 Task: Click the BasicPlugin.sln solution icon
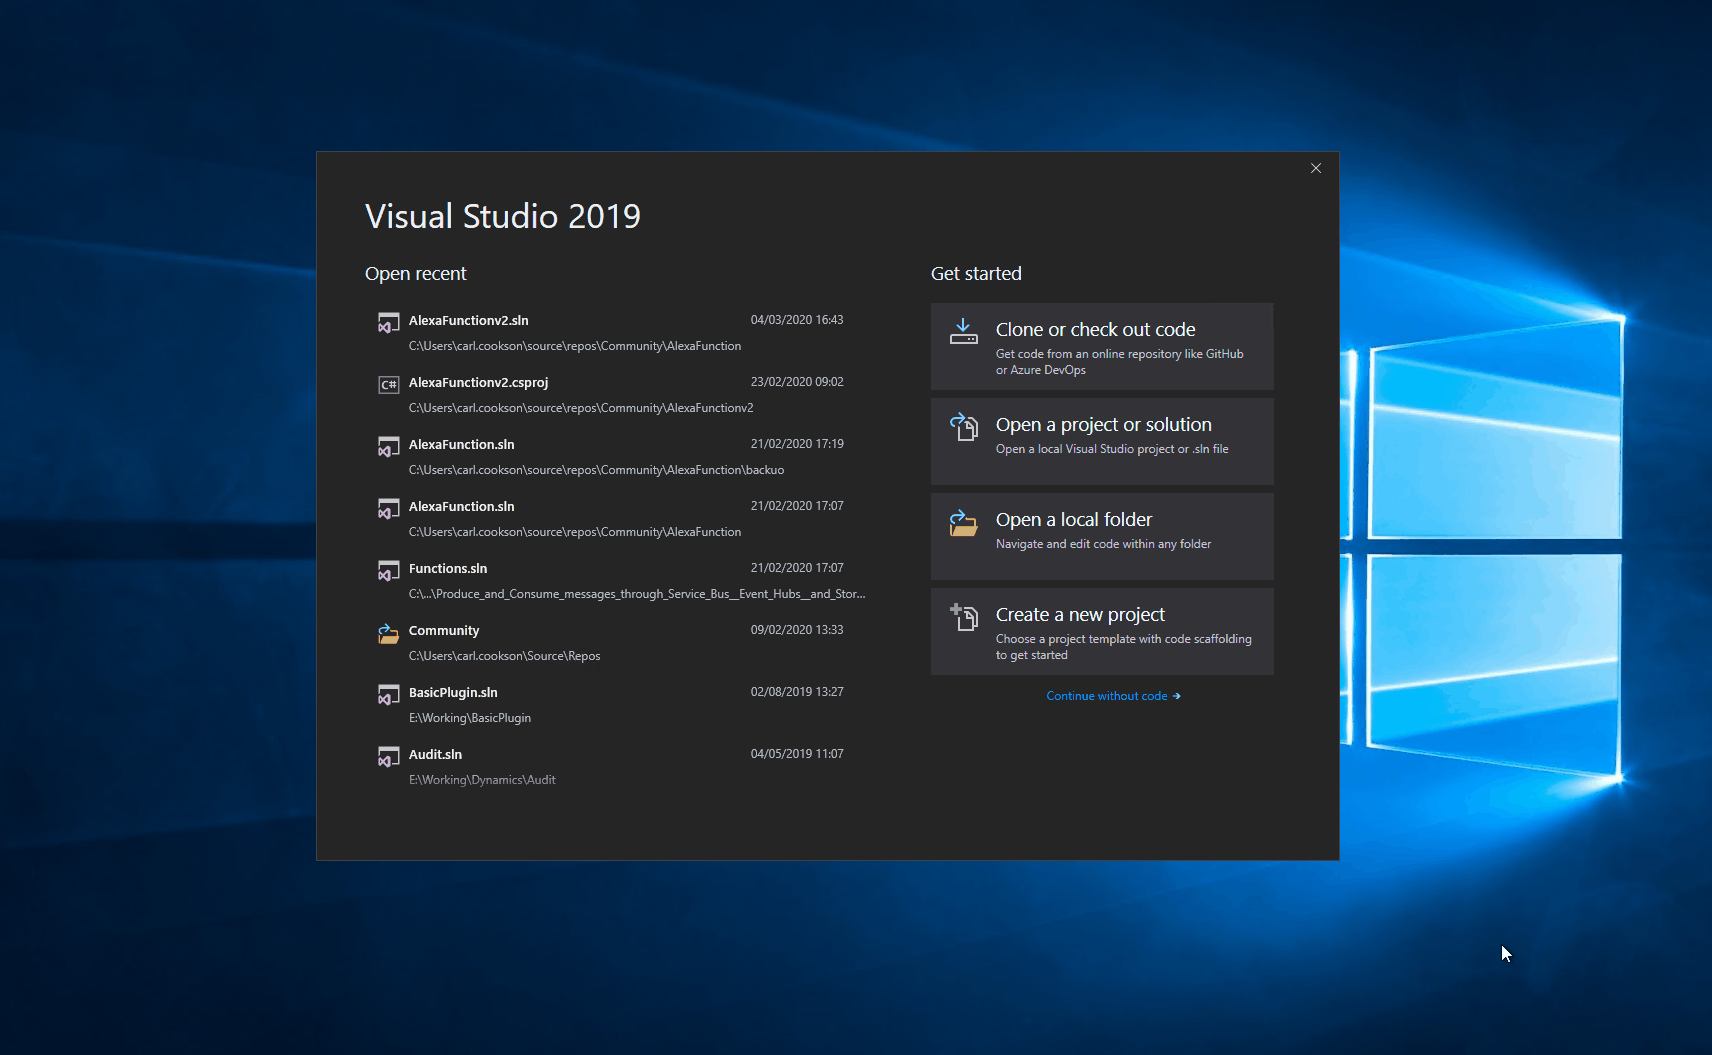pos(388,695)
